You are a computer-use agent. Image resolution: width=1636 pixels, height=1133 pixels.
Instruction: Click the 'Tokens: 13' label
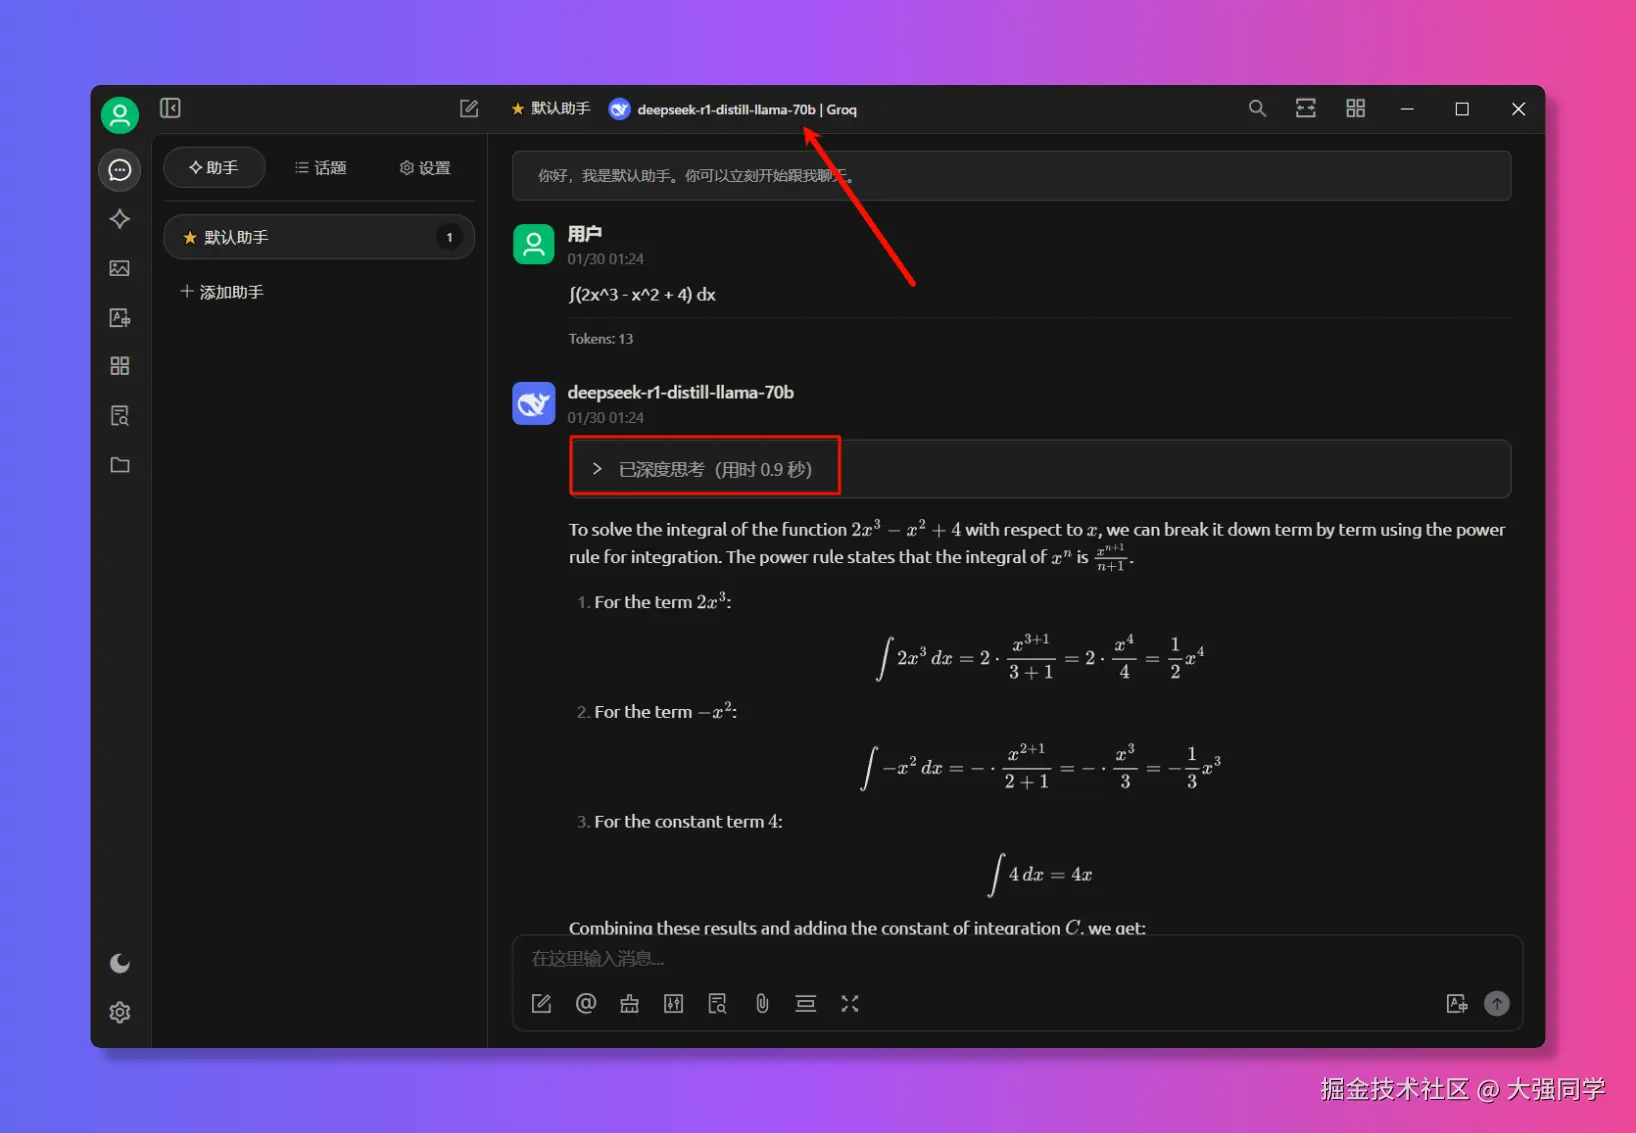[x=601, y=339]
